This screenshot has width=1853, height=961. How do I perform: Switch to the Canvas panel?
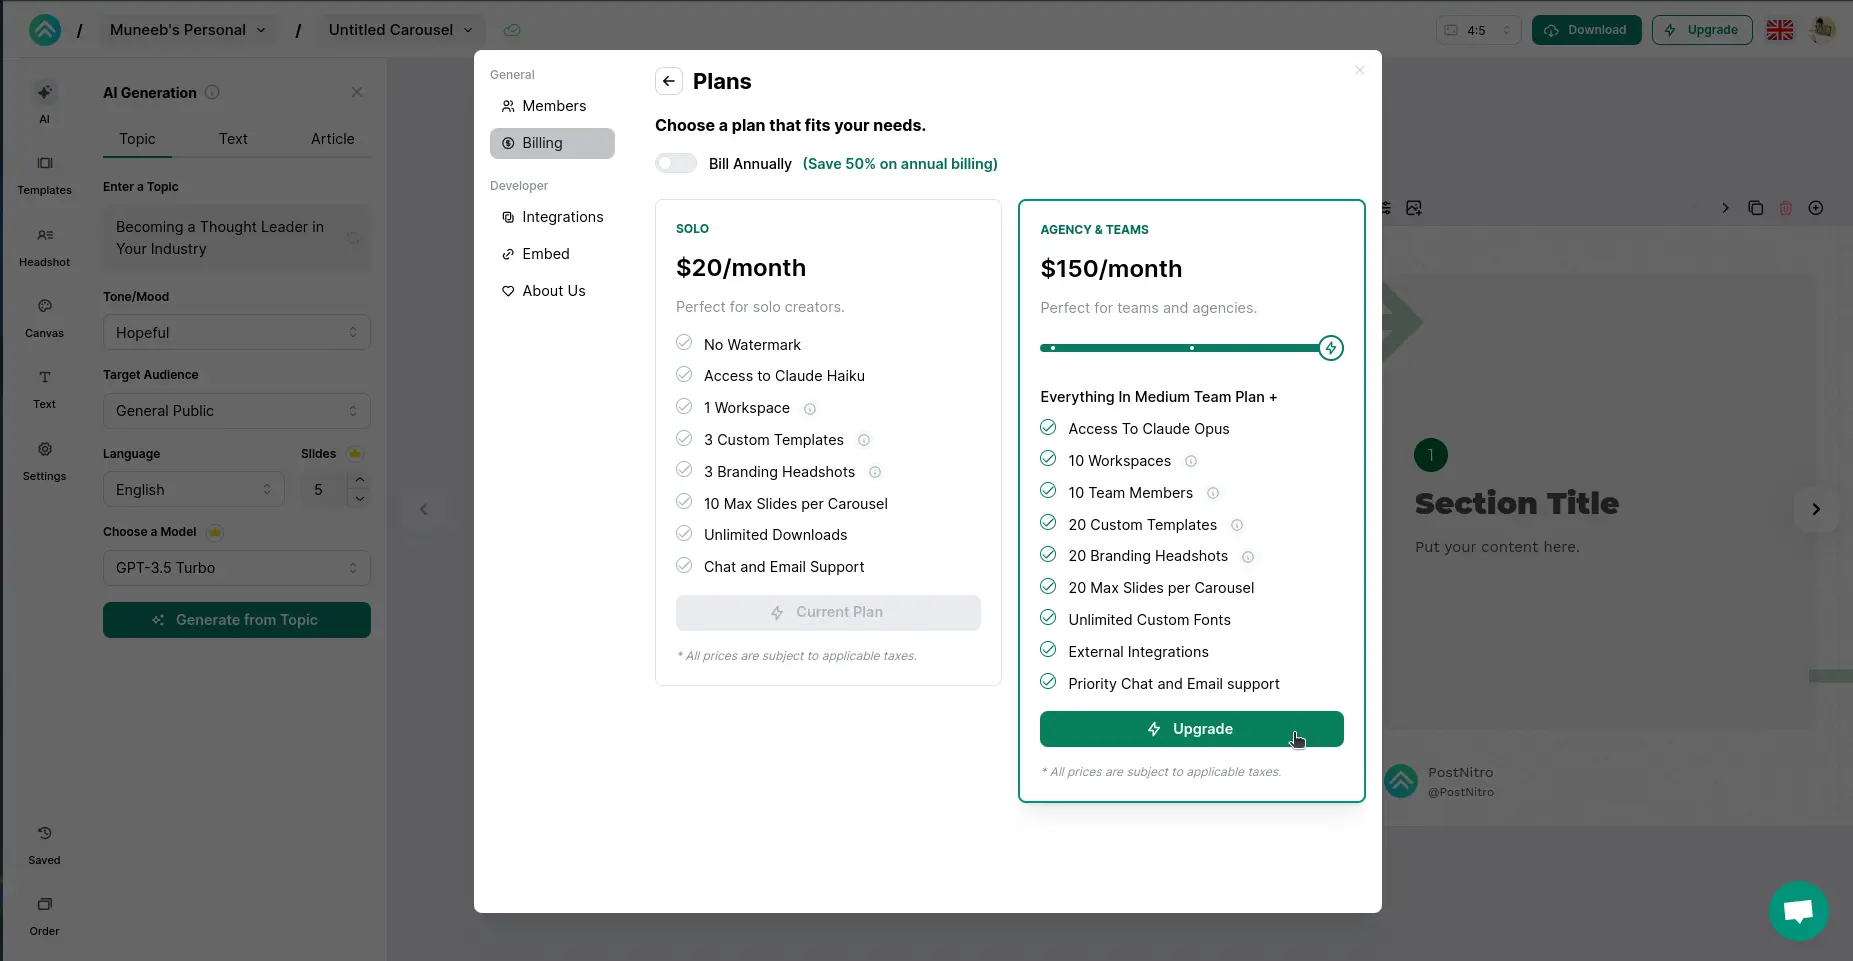click(44, 316)
